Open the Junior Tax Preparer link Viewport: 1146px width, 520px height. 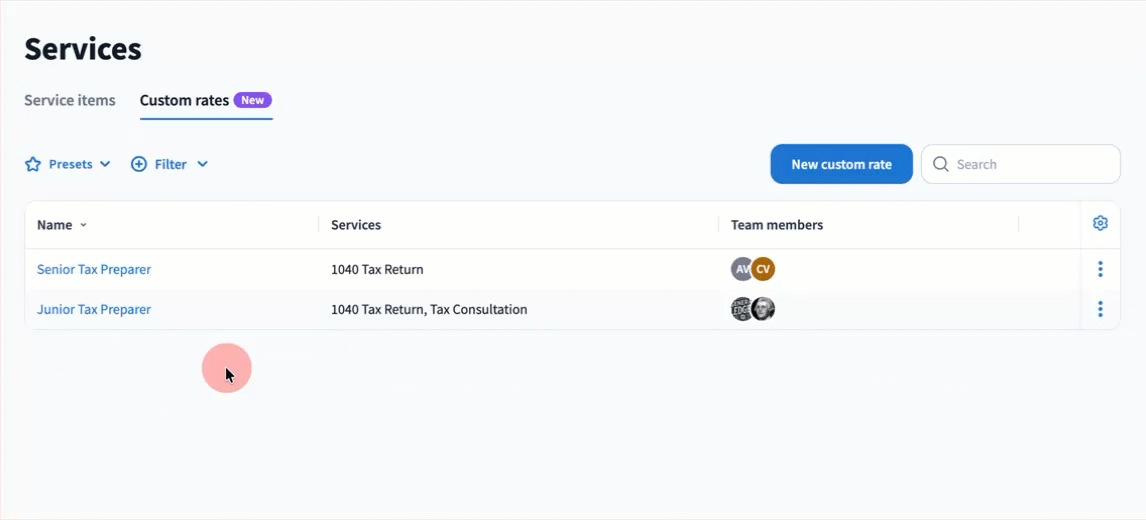[94, 309]
